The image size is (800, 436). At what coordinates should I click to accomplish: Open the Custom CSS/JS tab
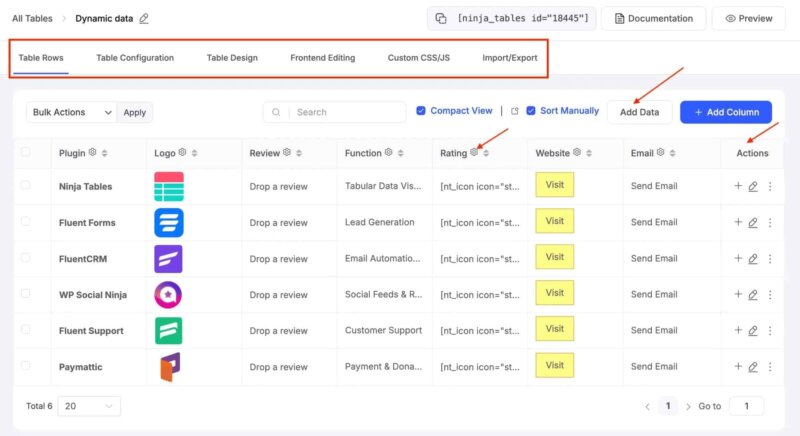419,58
